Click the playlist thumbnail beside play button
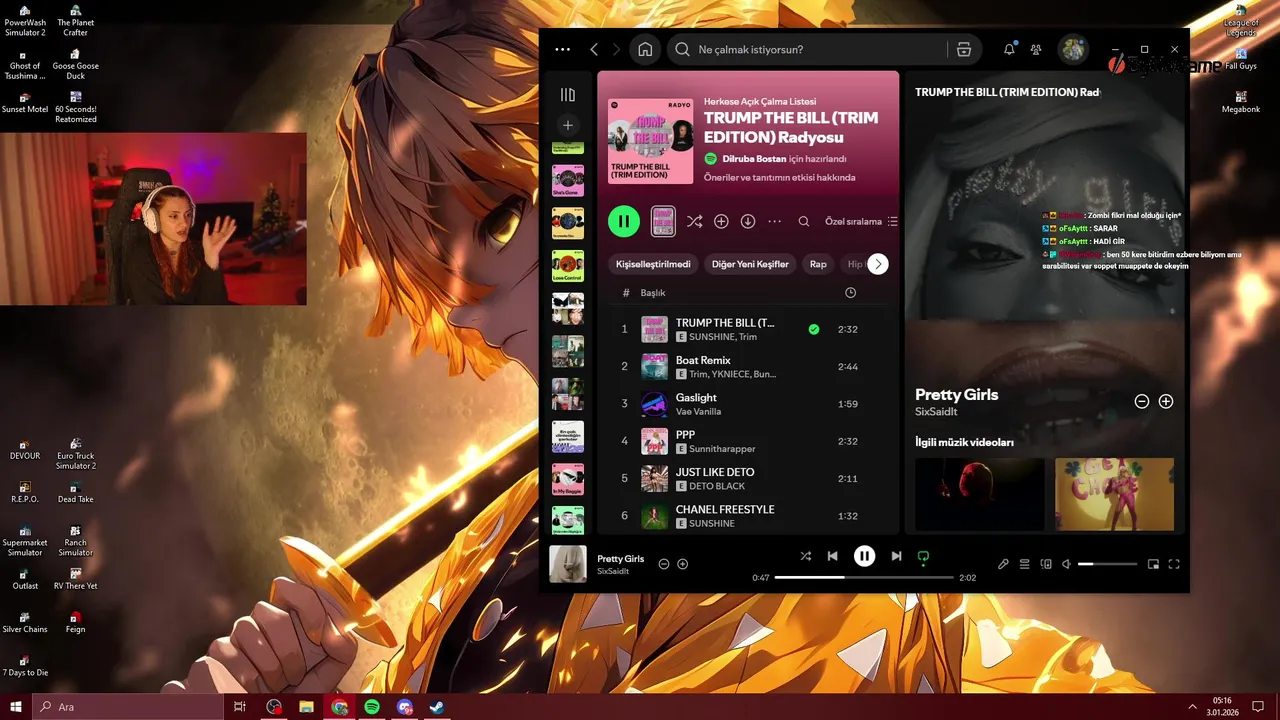Viewport: 1280px width, 720px height. pos(662,221)
